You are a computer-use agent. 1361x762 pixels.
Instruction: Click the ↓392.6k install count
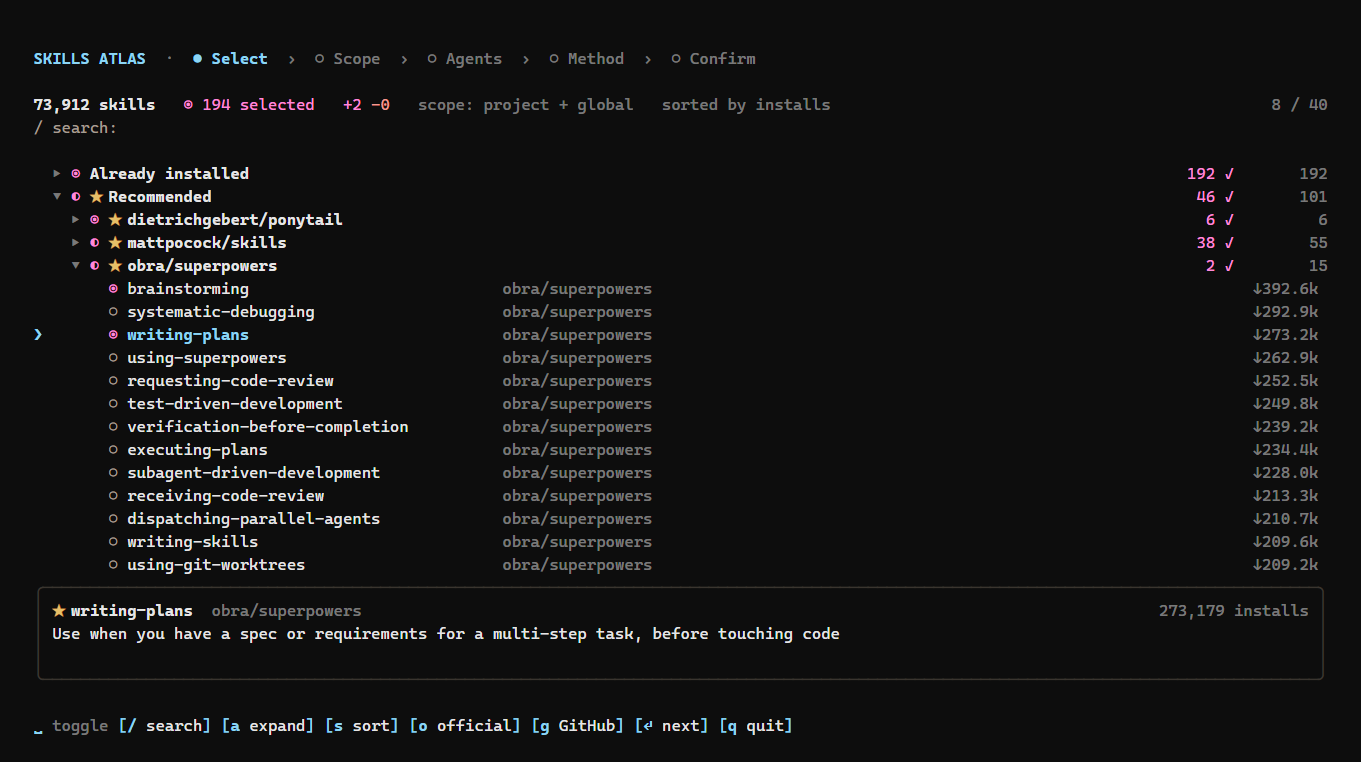1286,289
